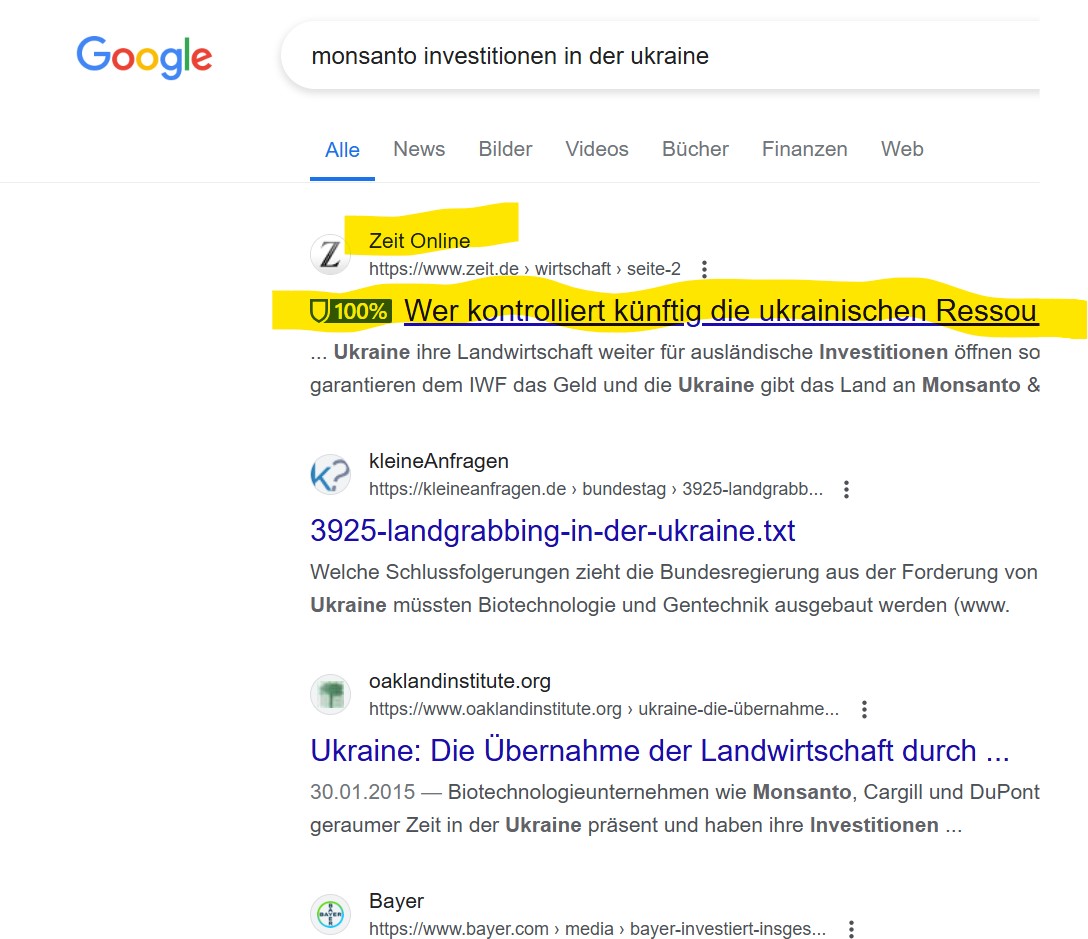Open more options for oaklandinstitute.org result
1088x939 pixels.
tap(864, 709)
